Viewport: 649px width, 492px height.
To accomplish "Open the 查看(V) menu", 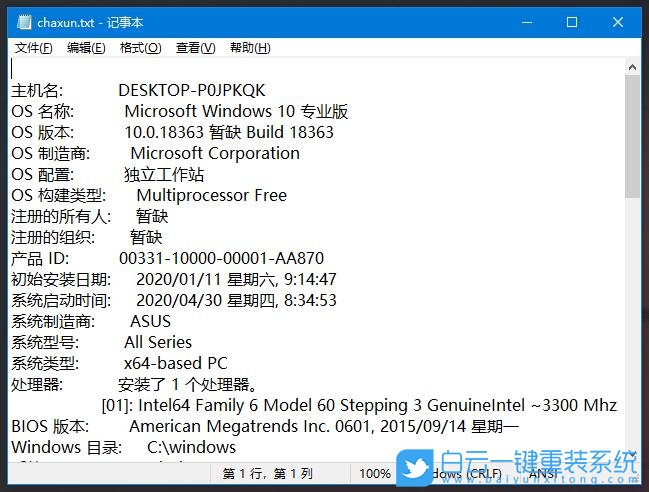I will click(x=195, y=48).
